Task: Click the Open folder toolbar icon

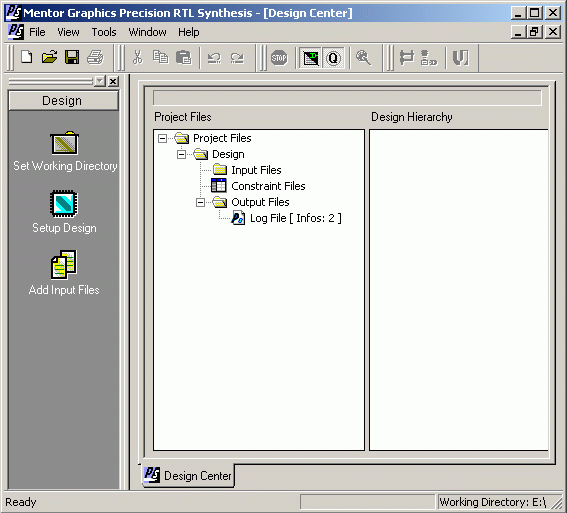Action: (49, 57)
